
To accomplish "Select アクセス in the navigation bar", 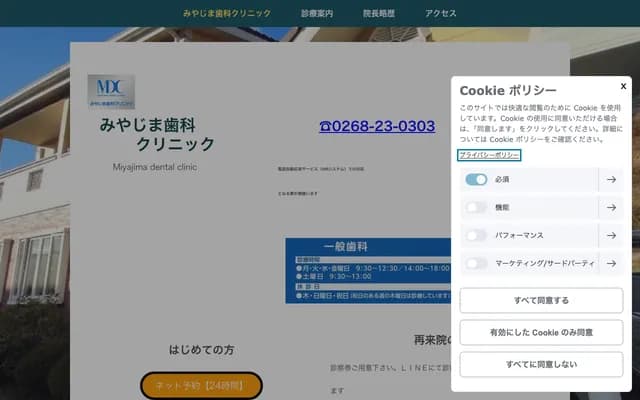I will pos(441,13).
